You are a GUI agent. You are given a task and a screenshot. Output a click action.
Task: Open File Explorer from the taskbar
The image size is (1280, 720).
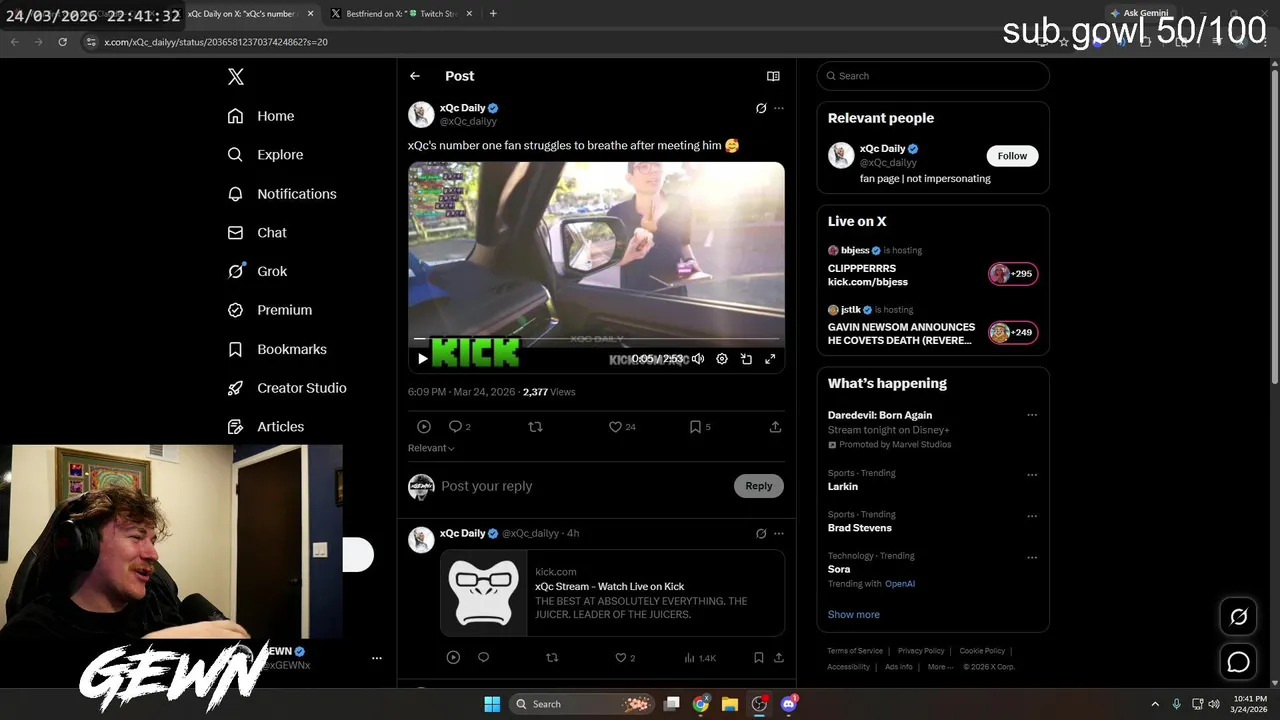pos(730,704)
